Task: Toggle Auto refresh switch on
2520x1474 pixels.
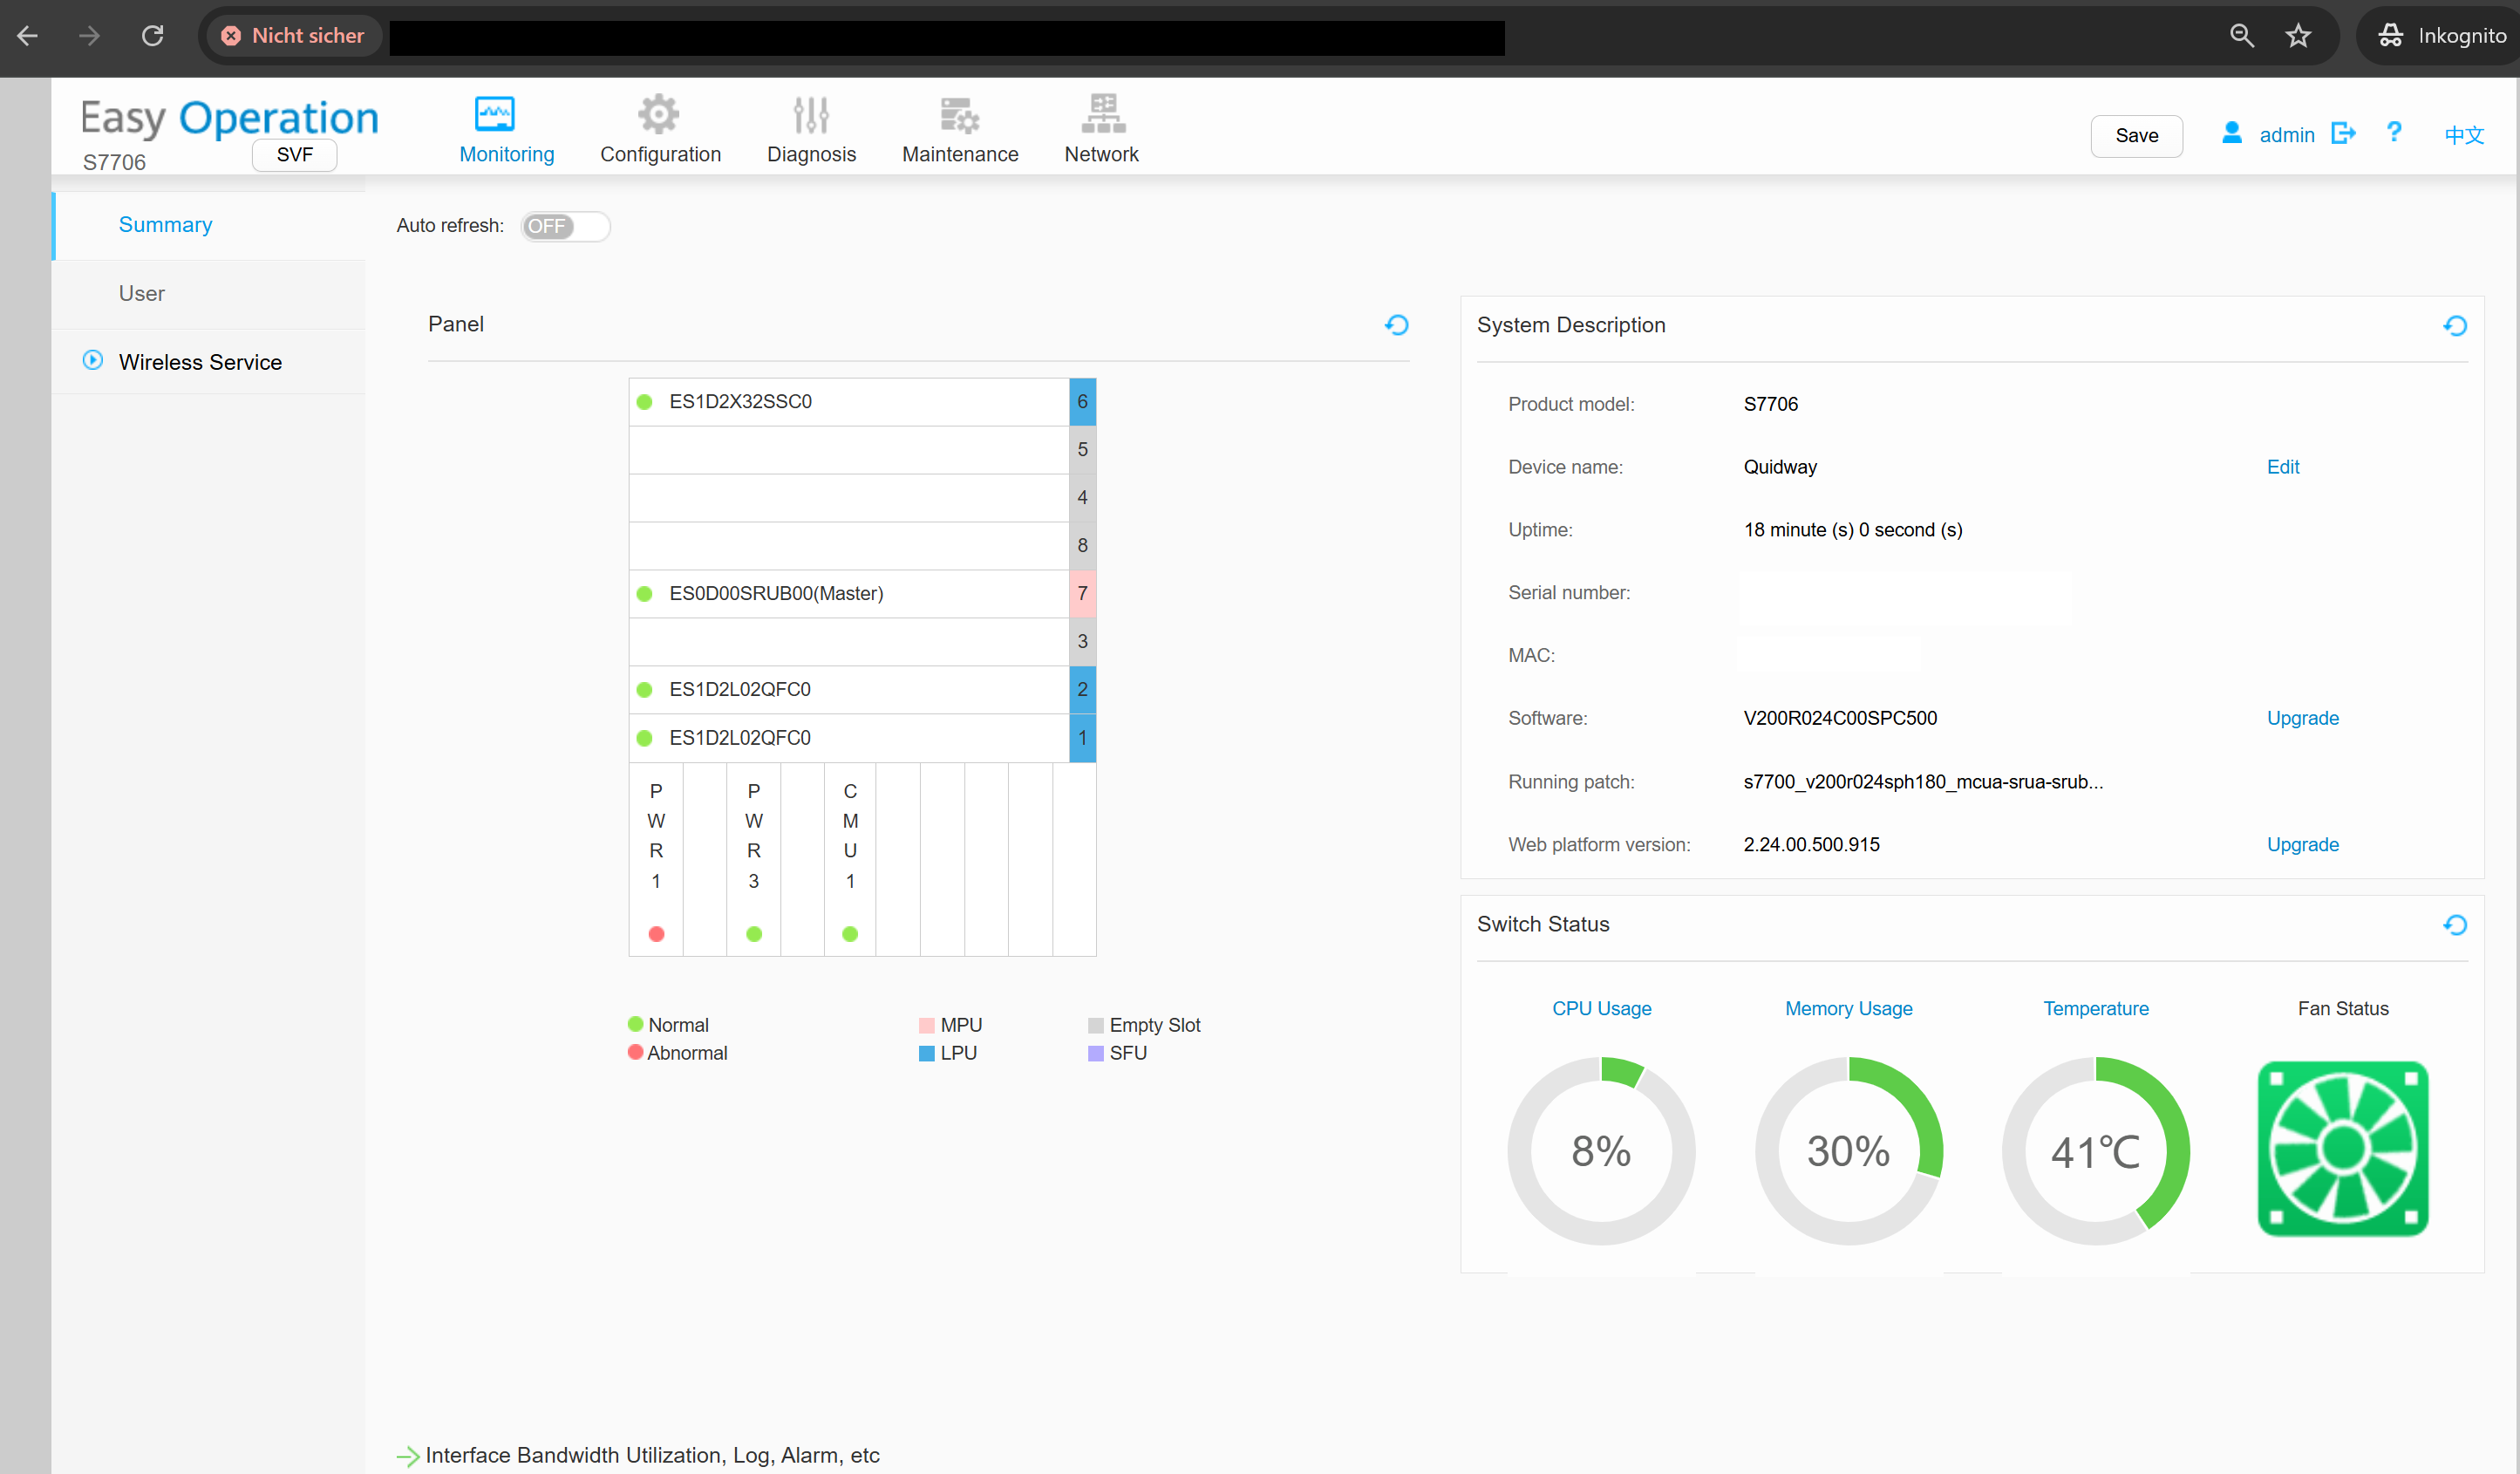Action: click(565, 226)
